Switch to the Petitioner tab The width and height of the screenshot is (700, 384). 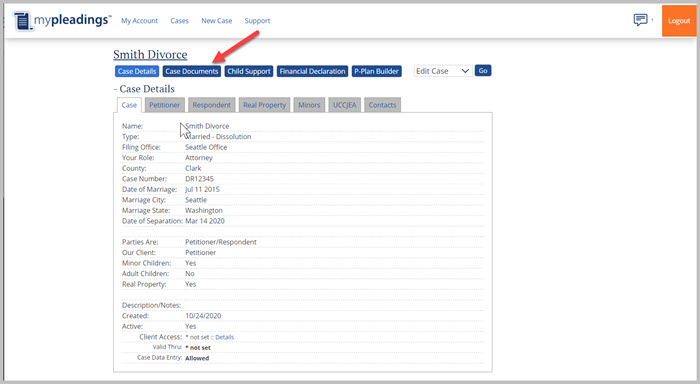pyautogui.click(x=164, y=105)
